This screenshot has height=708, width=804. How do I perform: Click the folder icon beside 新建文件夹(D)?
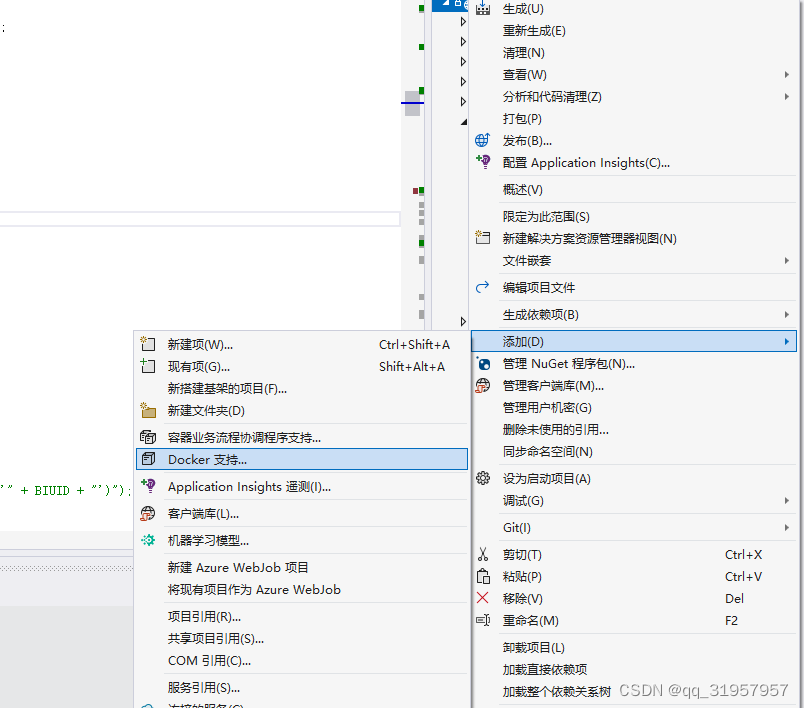pyautogui.click(x=149, y=411)
